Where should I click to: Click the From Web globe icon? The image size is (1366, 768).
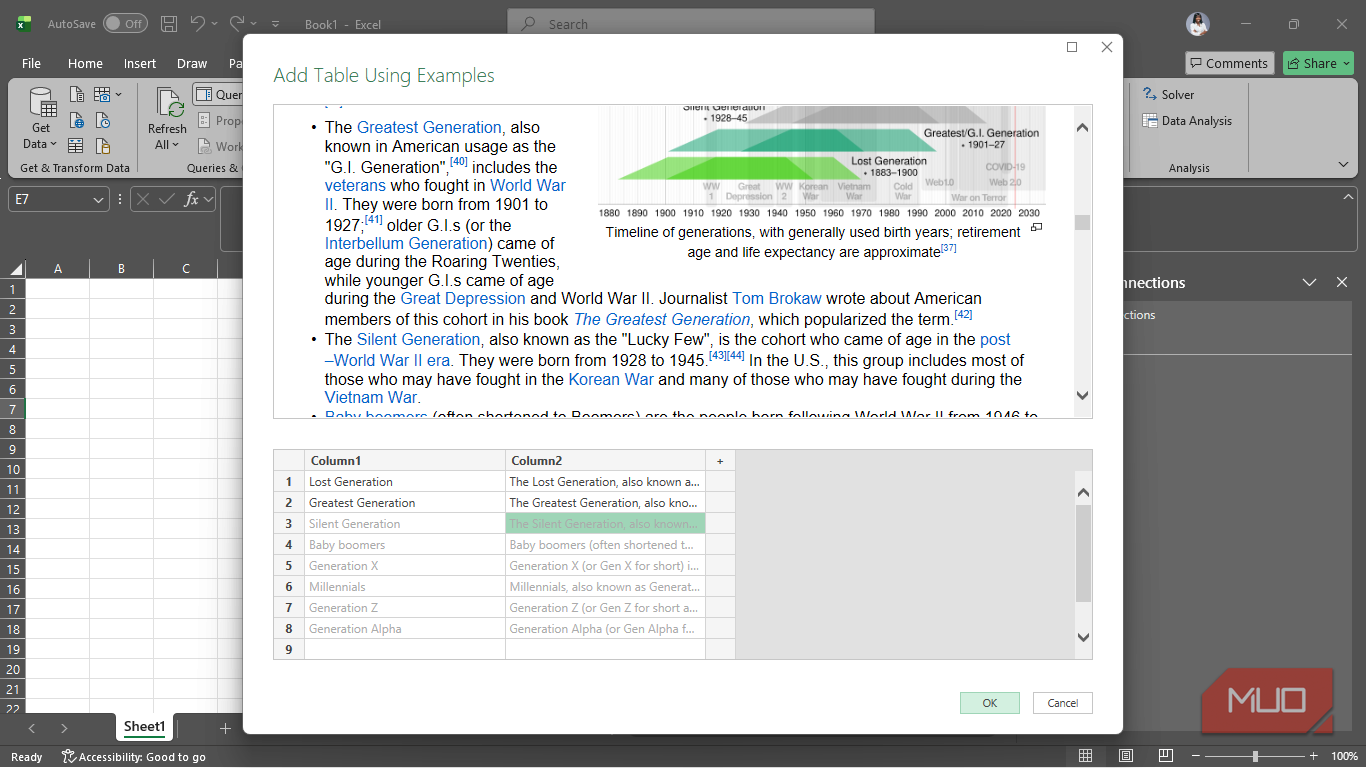pos(77,121)
